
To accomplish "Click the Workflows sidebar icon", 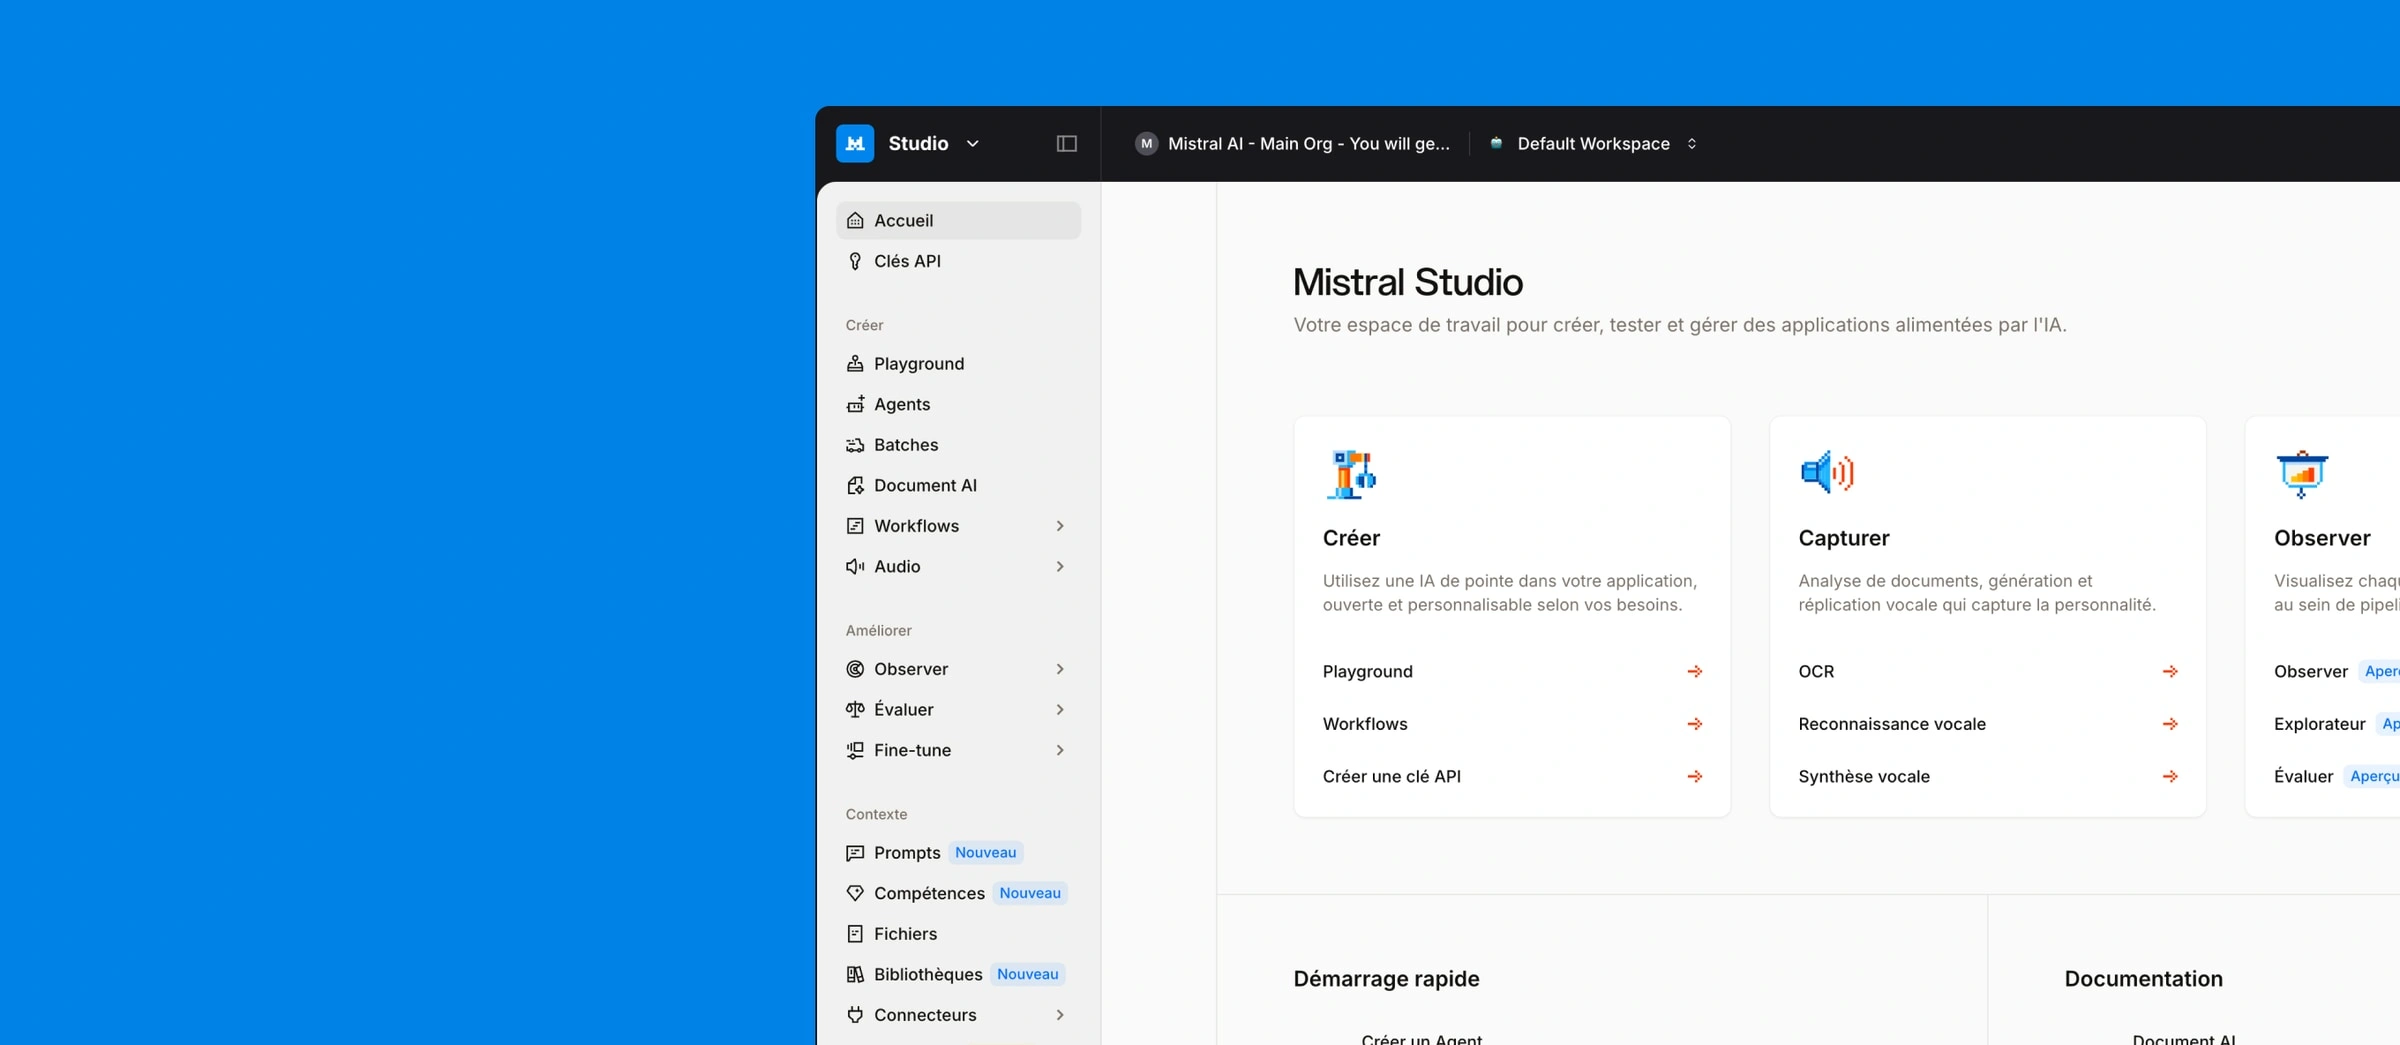I will [x=855, y=526].
